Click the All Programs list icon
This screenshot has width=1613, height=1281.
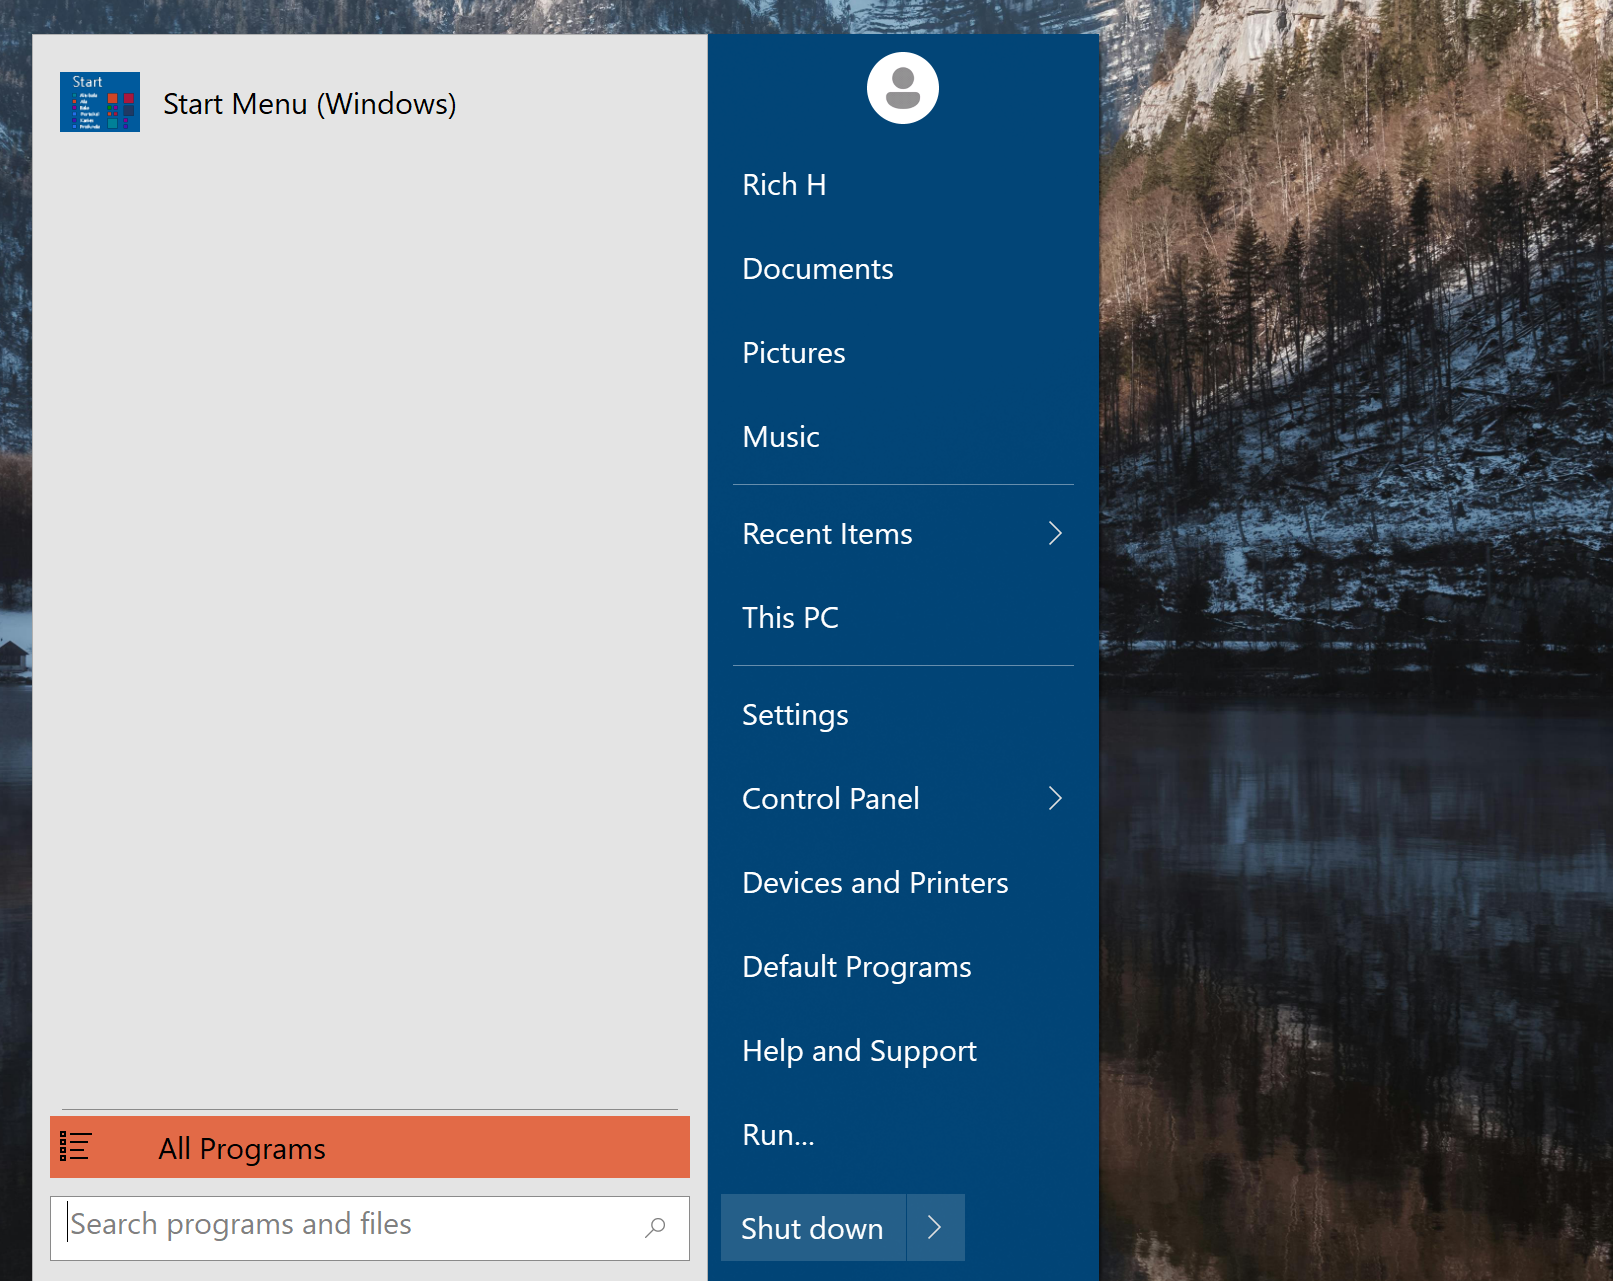75,1146
